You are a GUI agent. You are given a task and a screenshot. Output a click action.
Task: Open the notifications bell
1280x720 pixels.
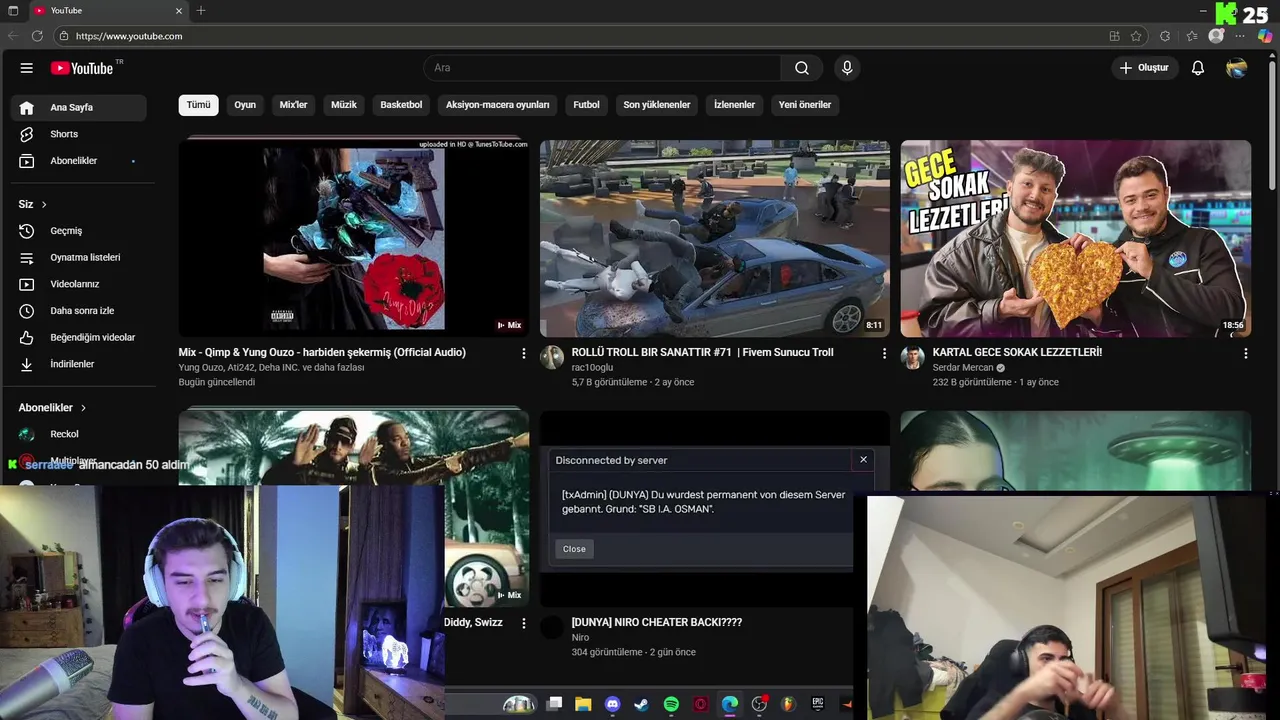[x=1197, y=68]
